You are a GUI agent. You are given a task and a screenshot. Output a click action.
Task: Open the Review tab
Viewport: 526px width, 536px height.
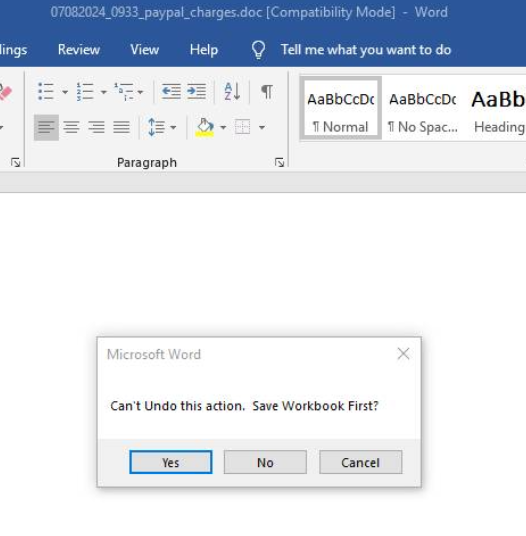(x=79, y=50)
